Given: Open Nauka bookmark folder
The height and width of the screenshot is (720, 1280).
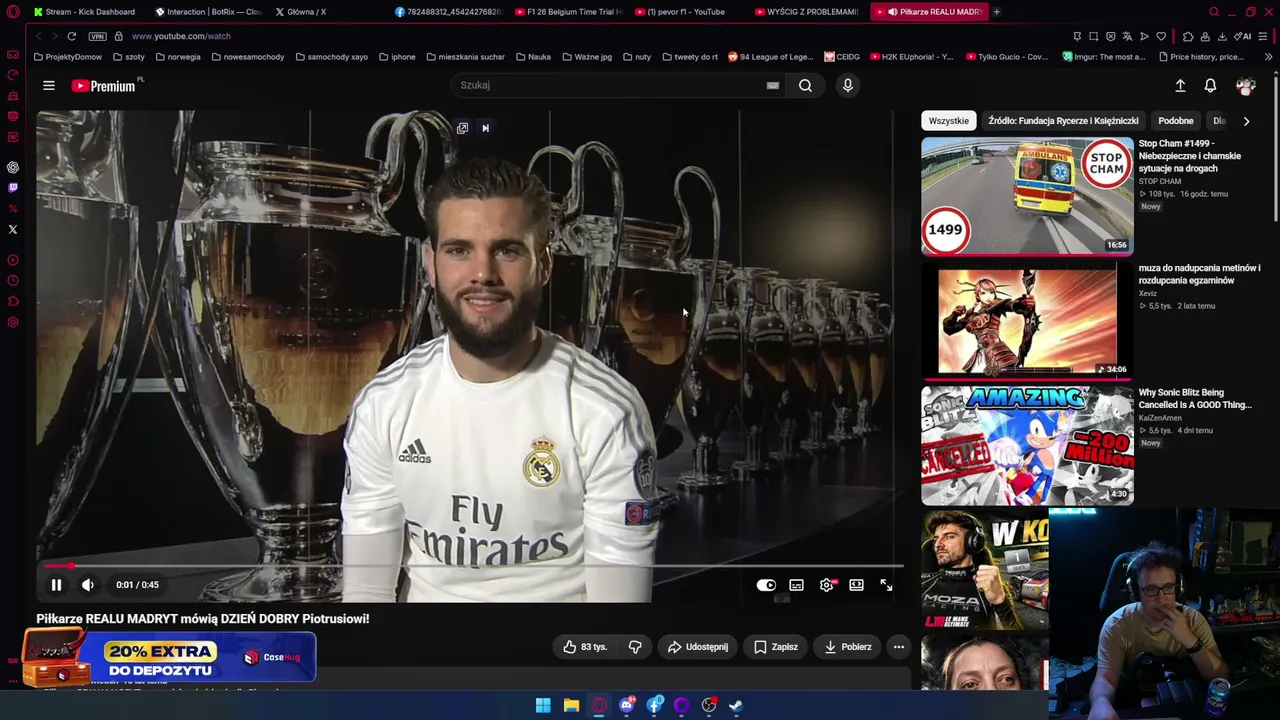Looking at the screenshot, I should coord(533,57).
